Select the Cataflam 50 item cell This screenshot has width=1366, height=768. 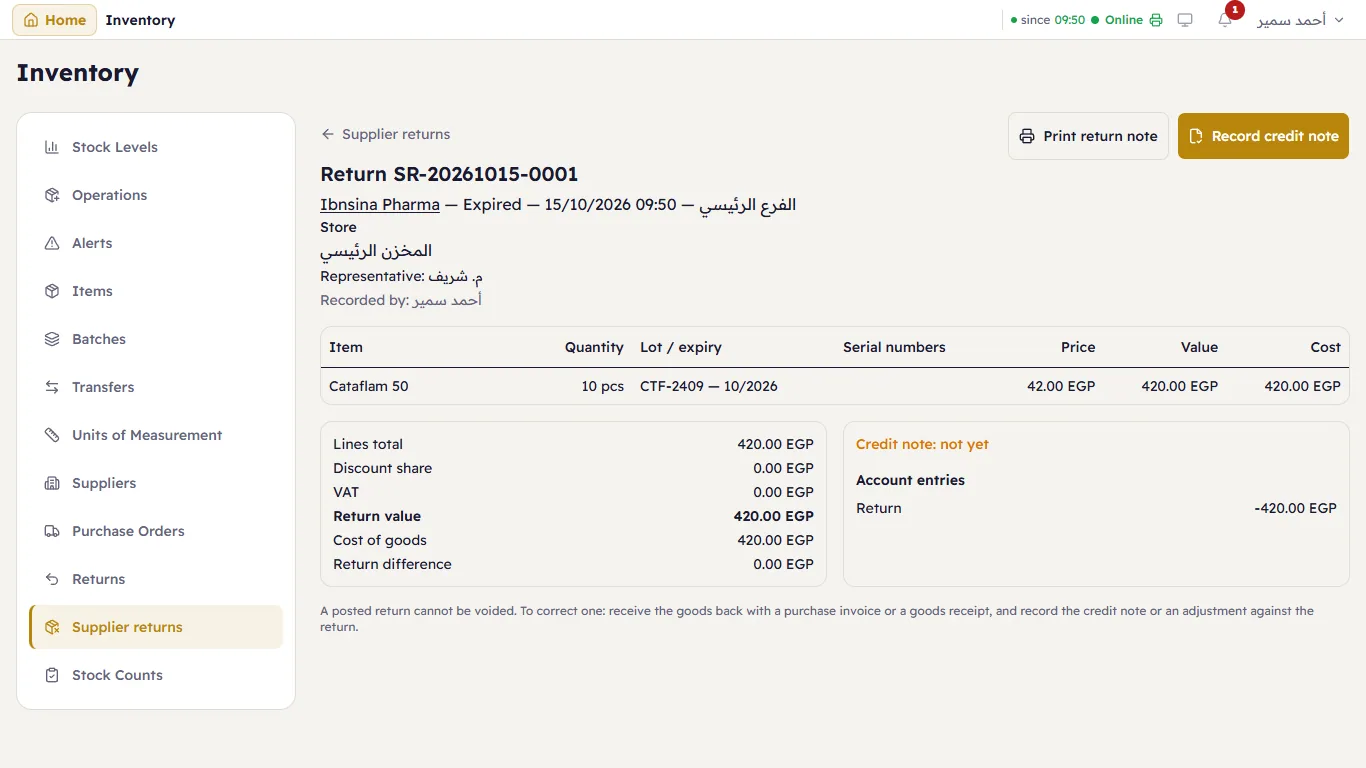click(x=369, y=386)
